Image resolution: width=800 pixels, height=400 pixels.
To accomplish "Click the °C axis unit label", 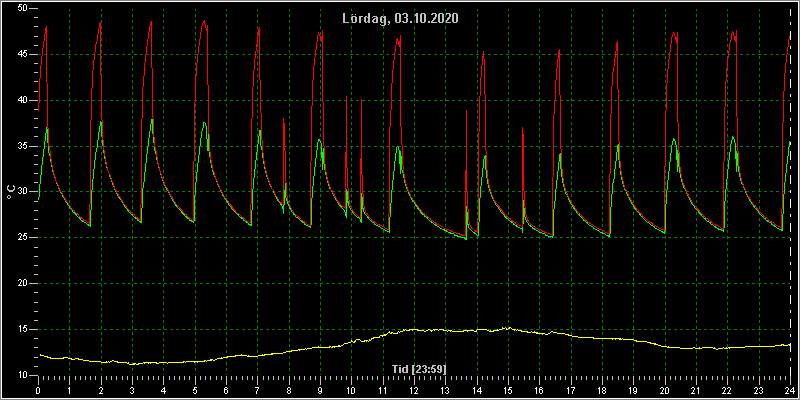I will pyautogui.click(x=11, y=192).
